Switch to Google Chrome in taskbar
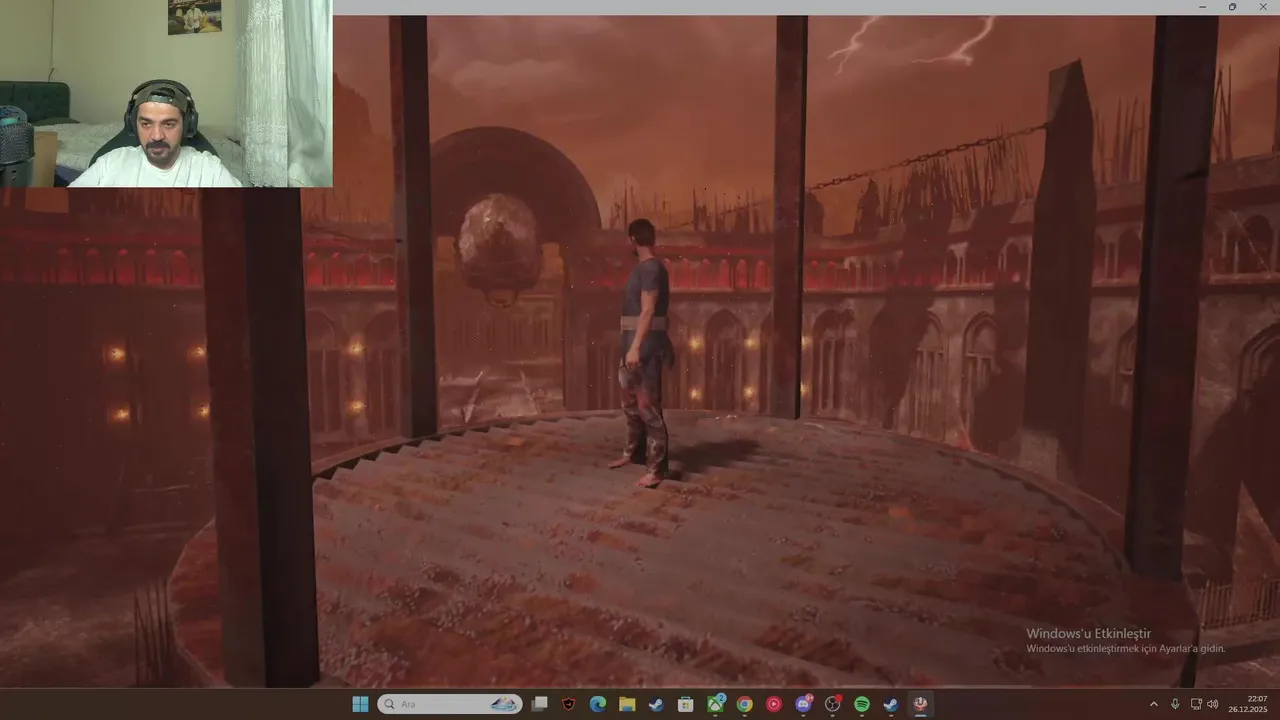This screenshot has height=720, width=1280. pyautogui.click(x=745, y=704)
